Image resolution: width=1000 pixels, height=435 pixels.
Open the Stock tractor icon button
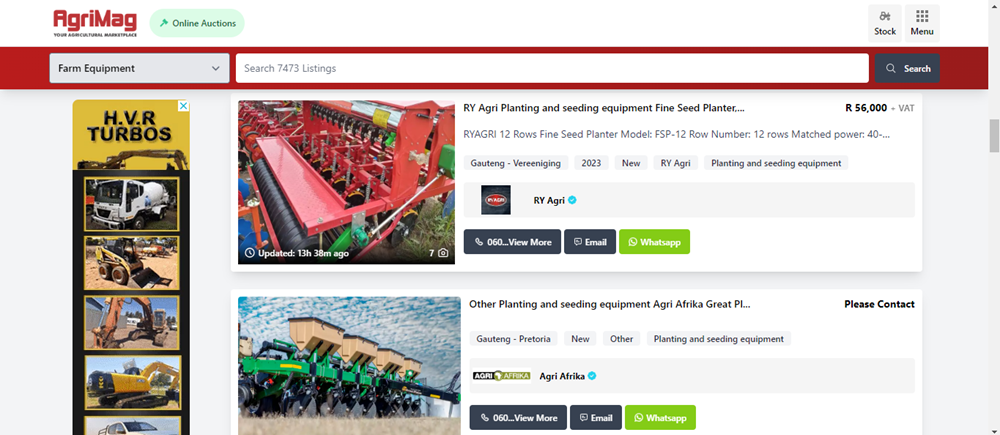885,24
